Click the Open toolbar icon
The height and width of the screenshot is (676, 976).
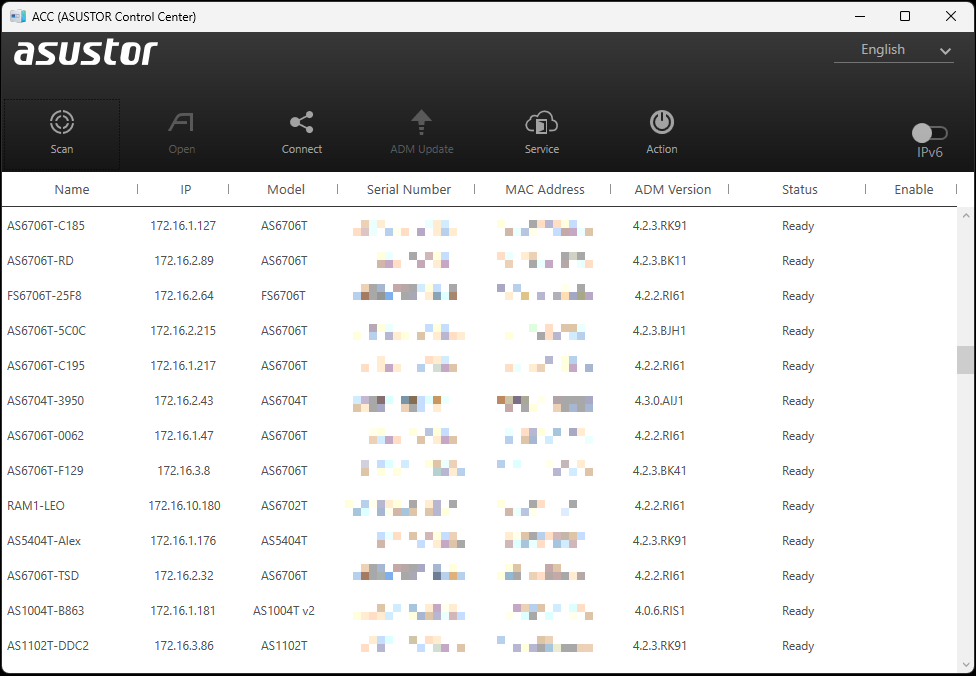pos(181,122)
